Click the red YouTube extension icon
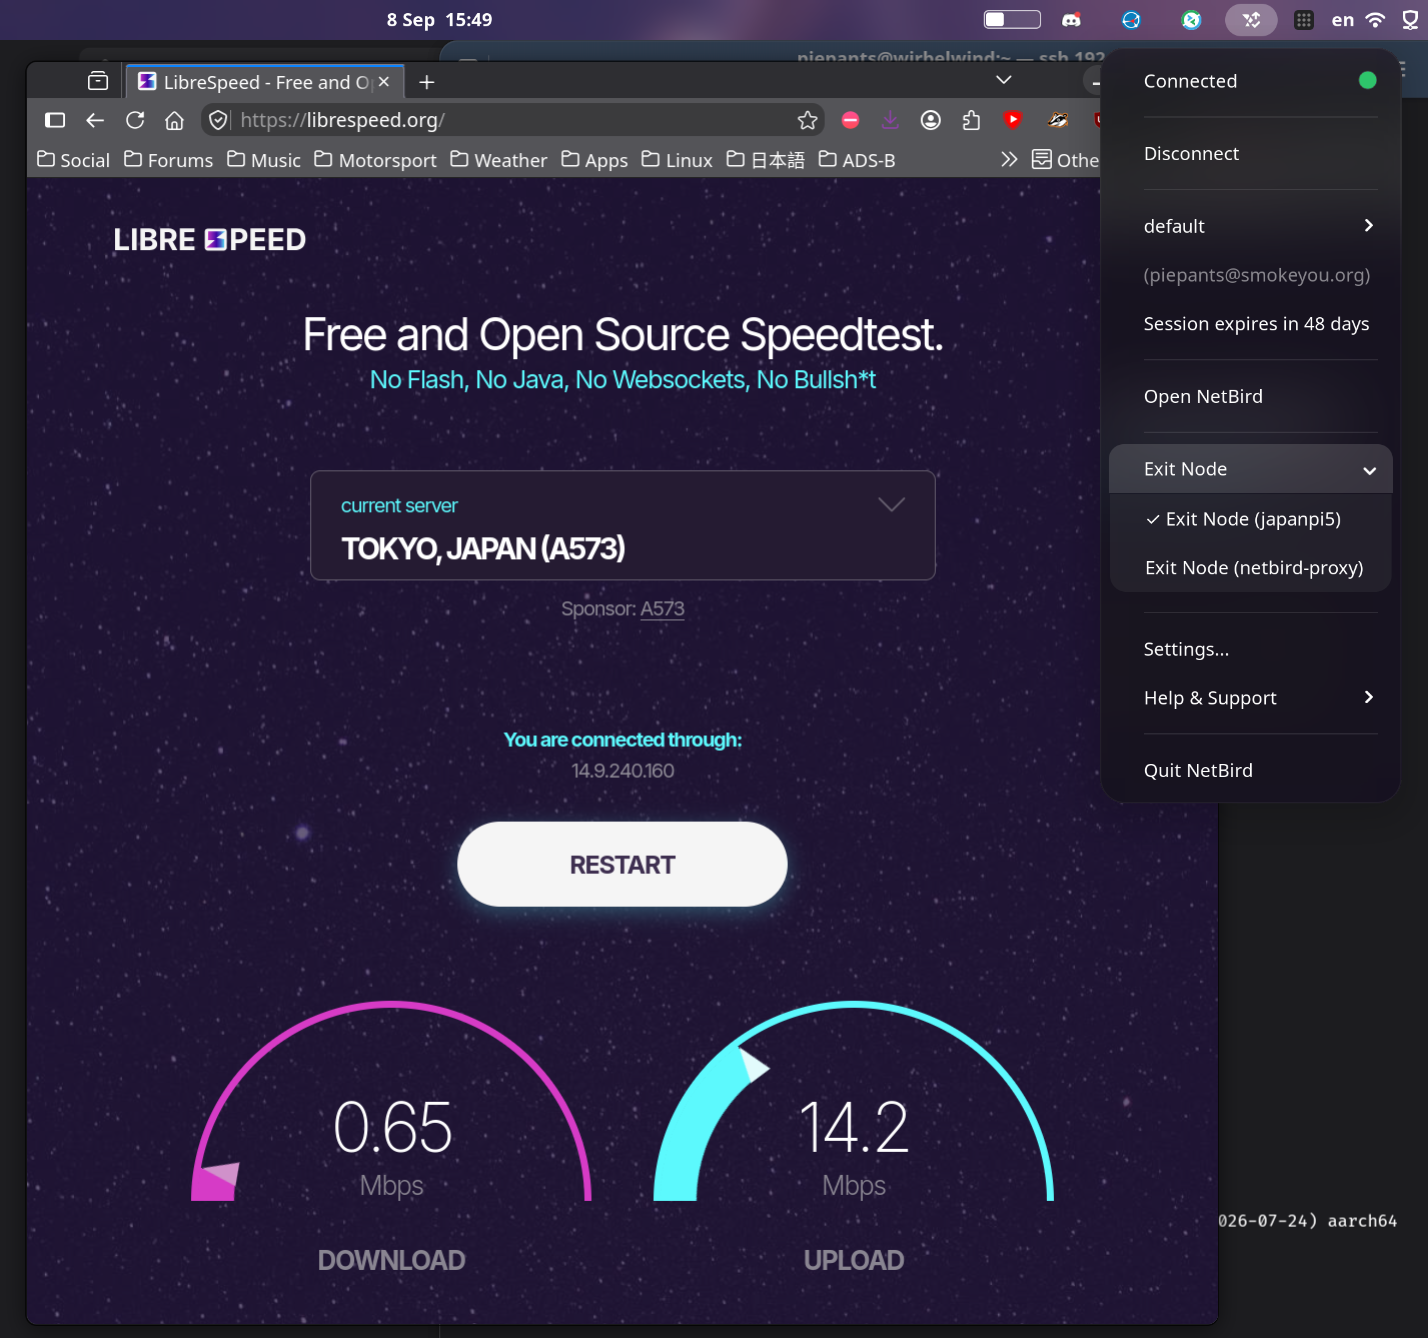Image resolution: width=1428 pixels, height=1338 pixels. coord(1013,119)
